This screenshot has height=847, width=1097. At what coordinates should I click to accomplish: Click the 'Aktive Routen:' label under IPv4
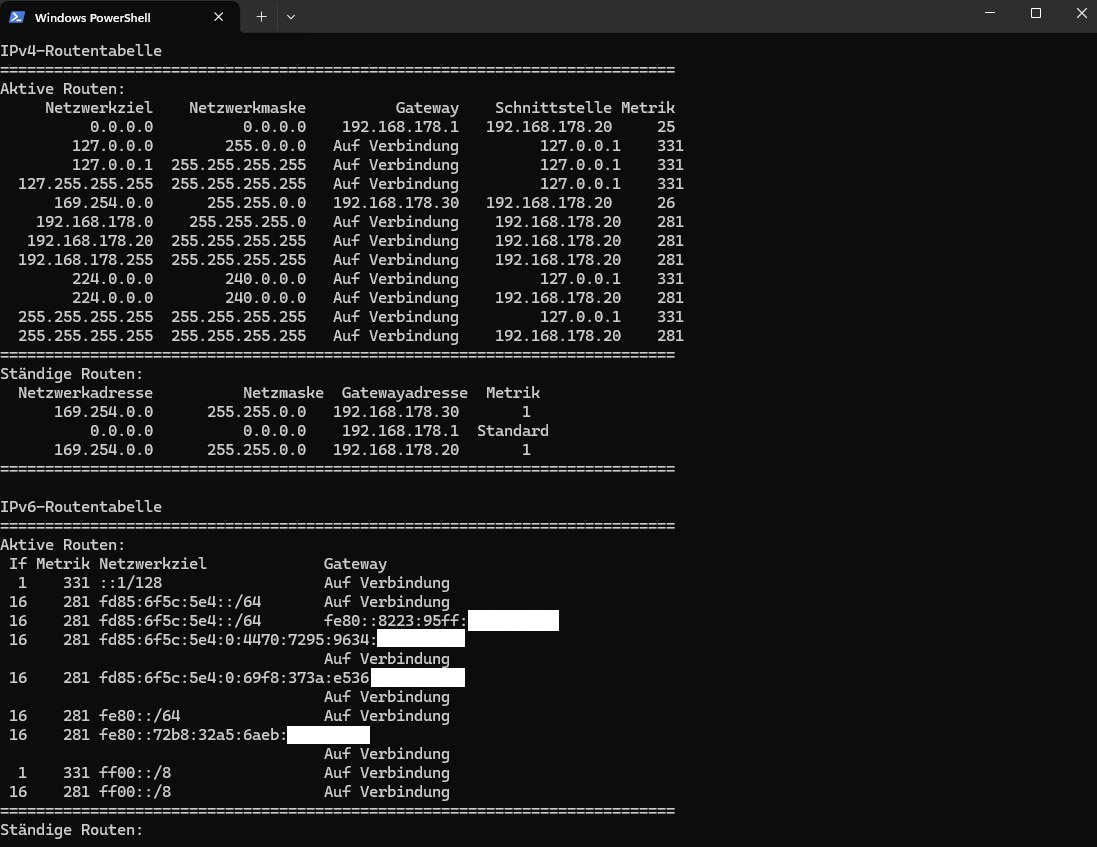click(63, 89)
